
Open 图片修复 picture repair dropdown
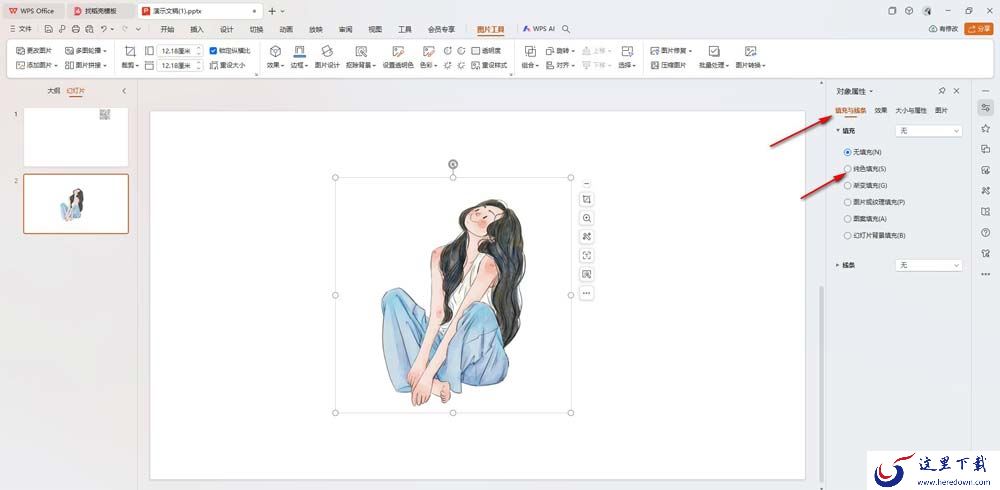(x=671, y=50)
